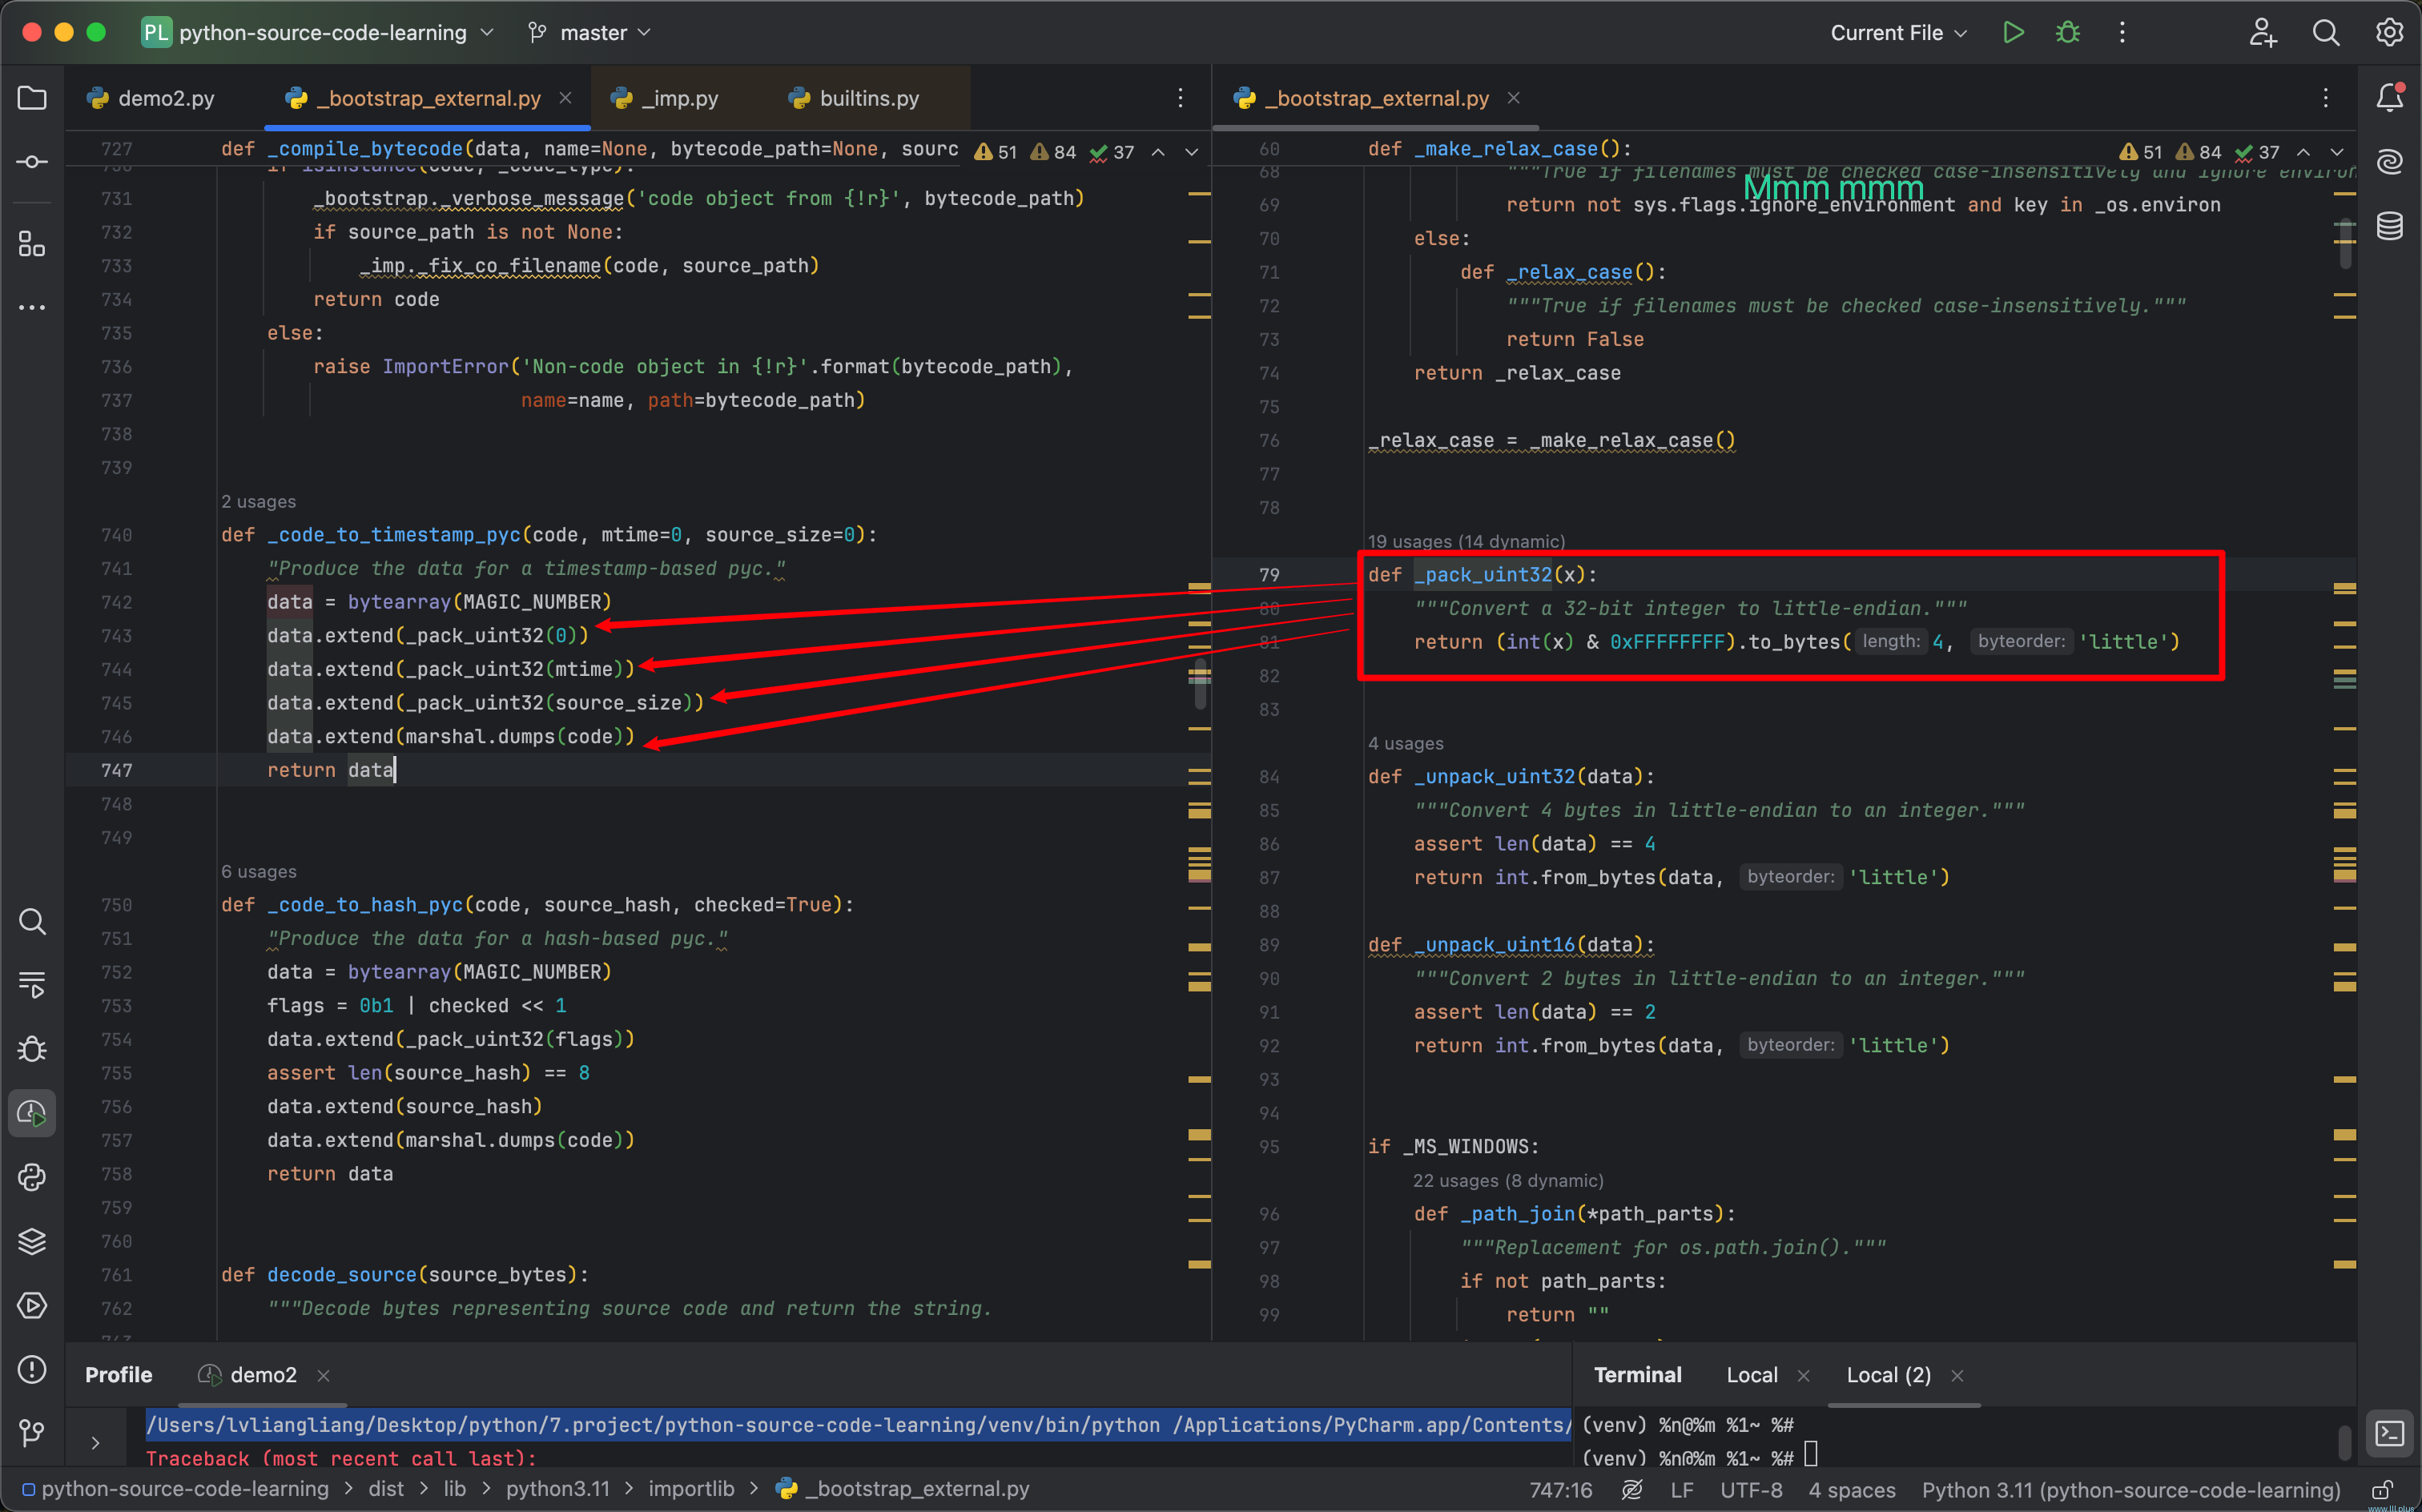The image size is (2422, 1512).
Task: Open the Python Packages layers icon
Action: click(x=32, y=1241)
